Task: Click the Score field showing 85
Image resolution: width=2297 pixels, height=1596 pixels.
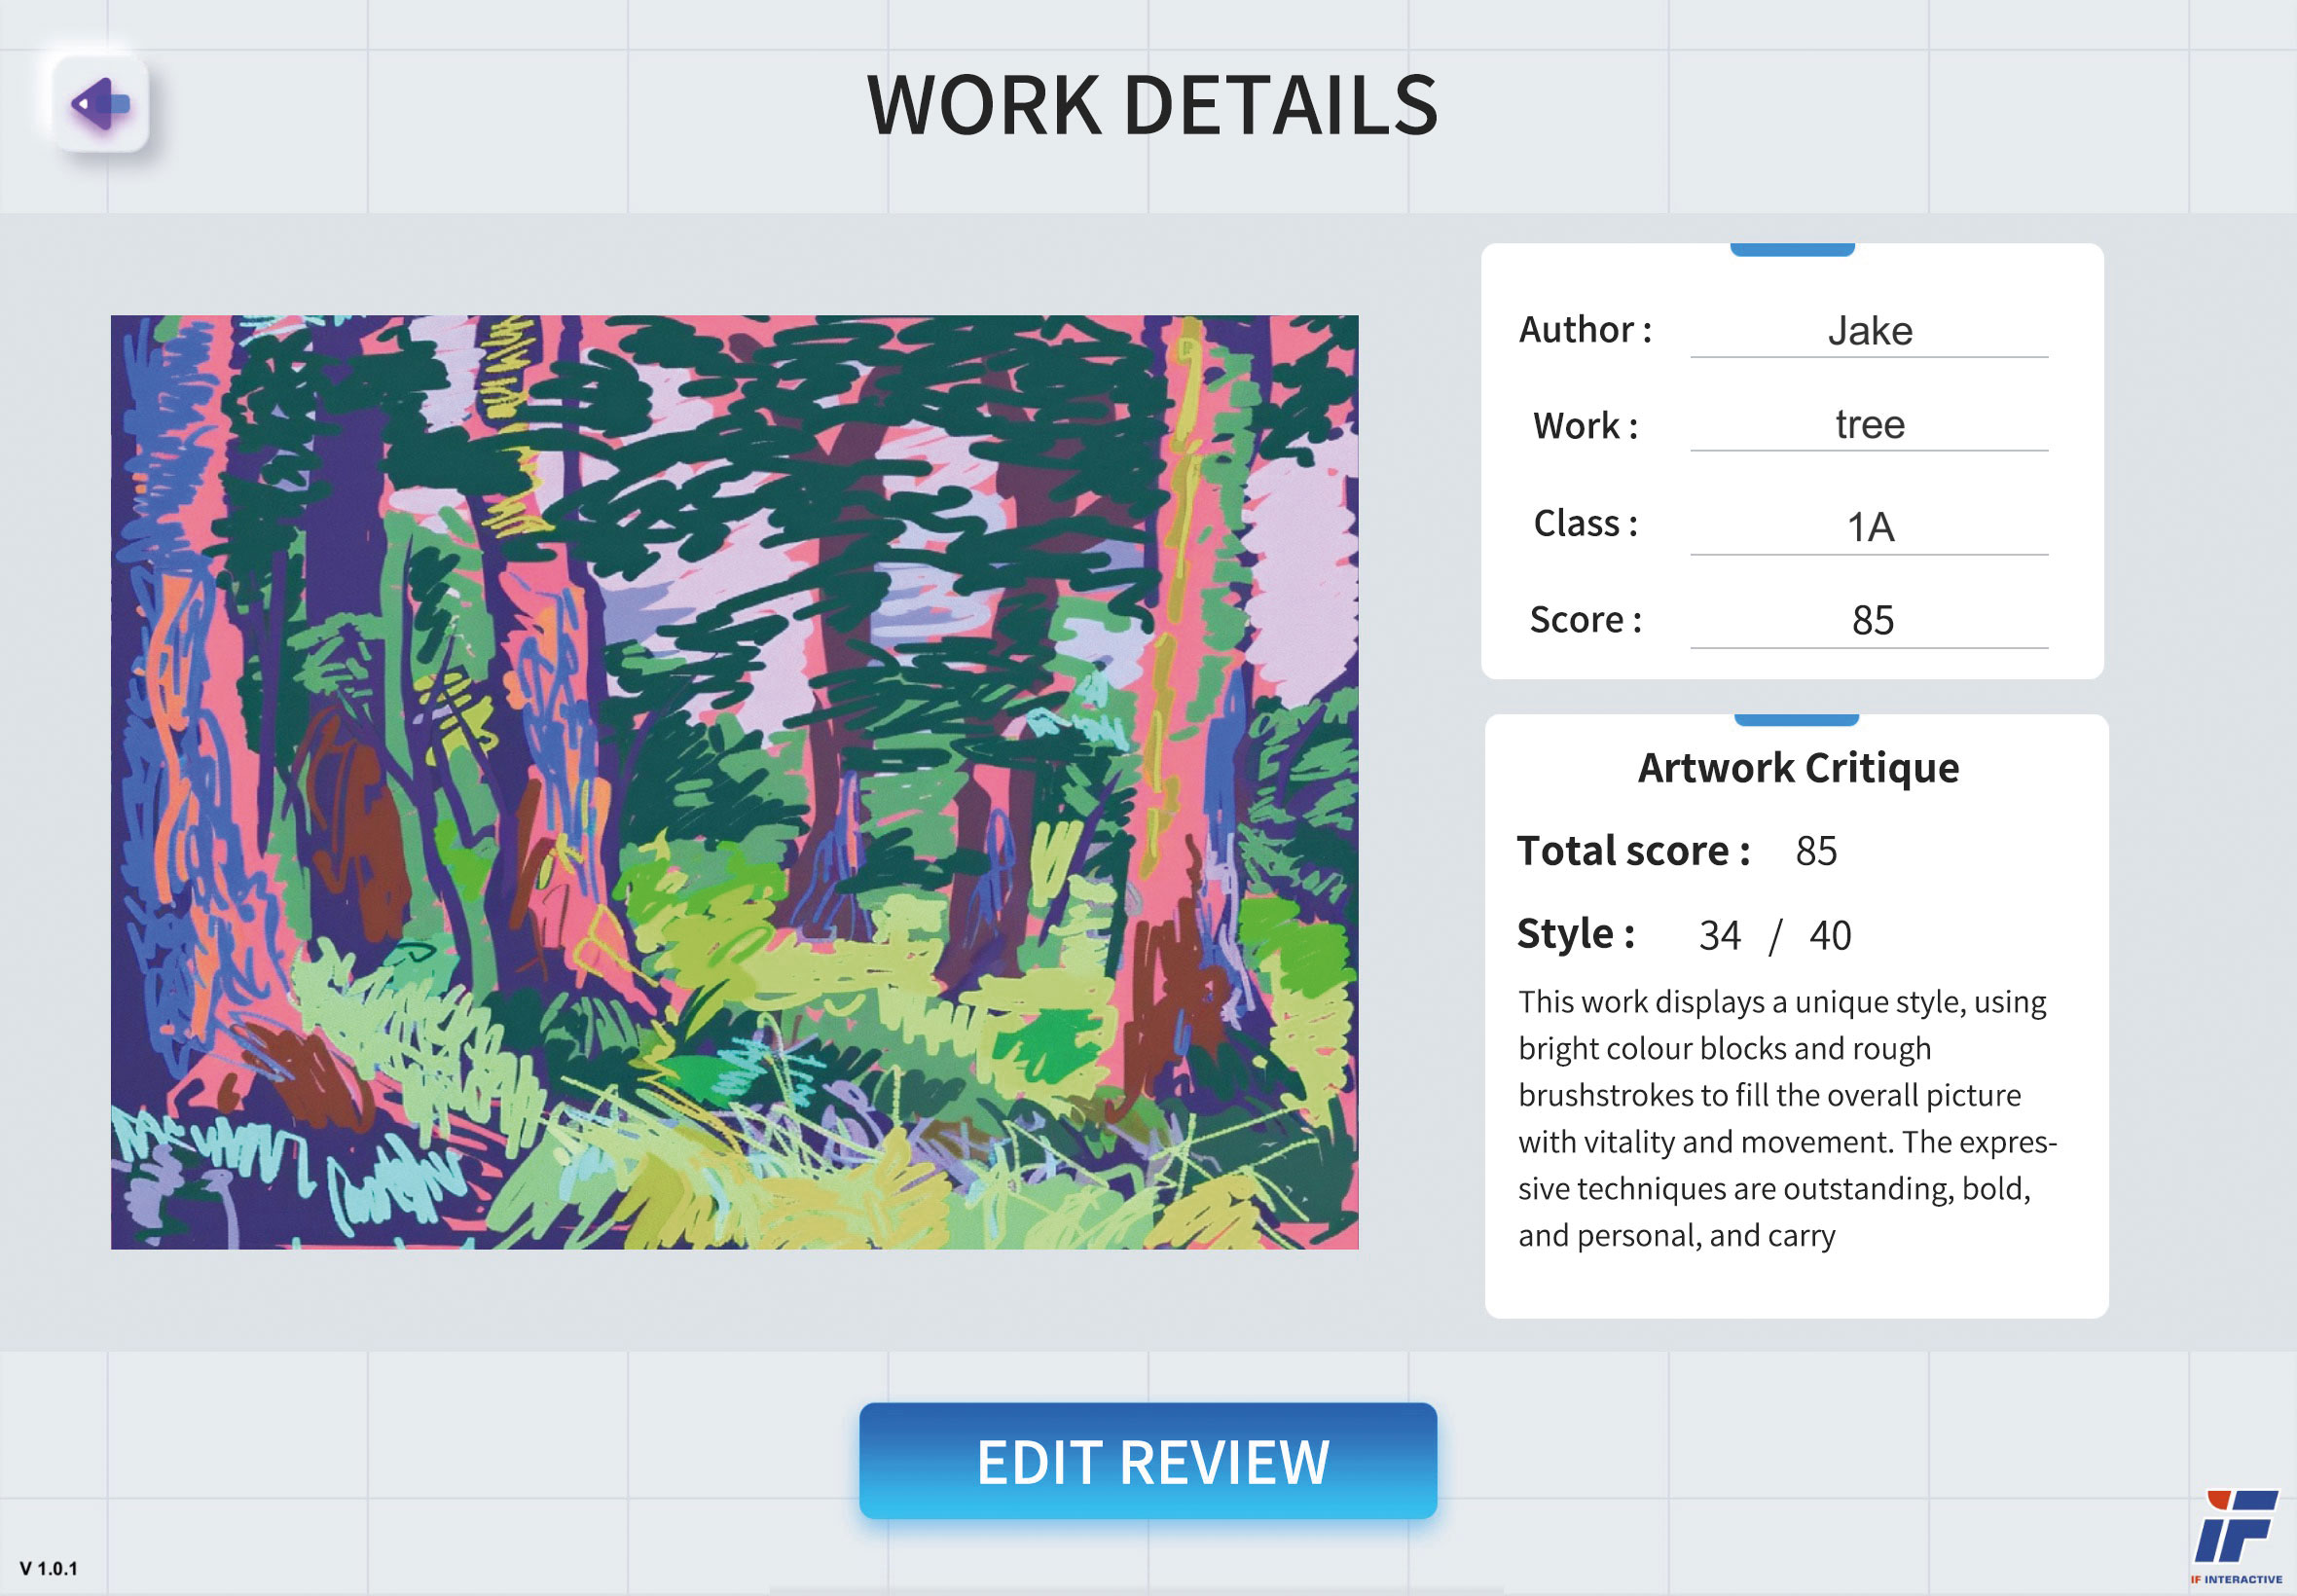Action: tap(1870, 621)
